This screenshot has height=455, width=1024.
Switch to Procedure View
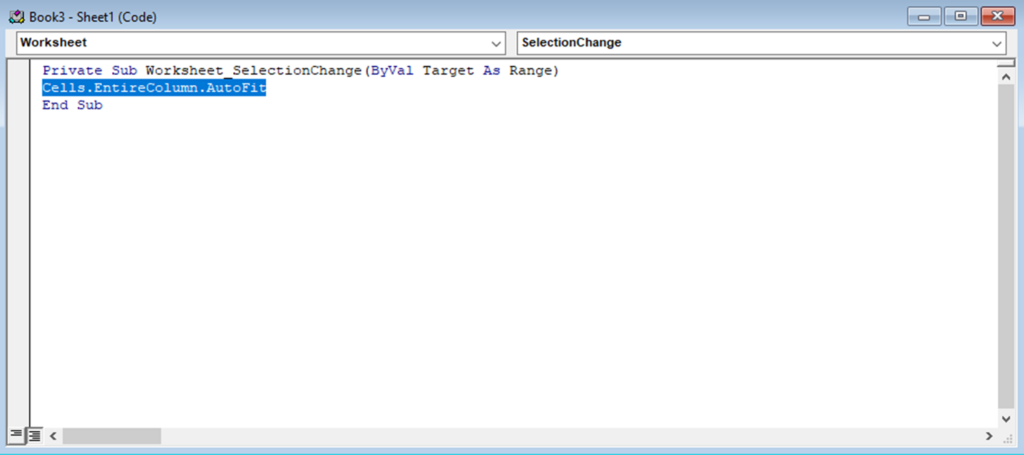15,436
